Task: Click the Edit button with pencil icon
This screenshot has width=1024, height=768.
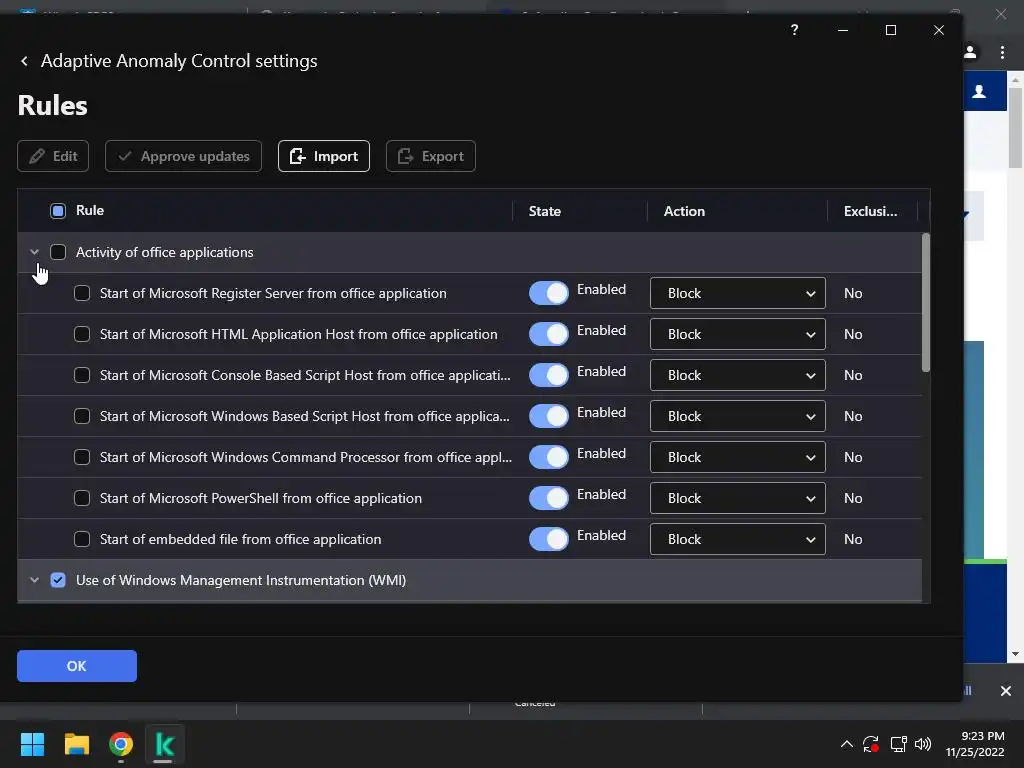Action: (x=53, y=156)
